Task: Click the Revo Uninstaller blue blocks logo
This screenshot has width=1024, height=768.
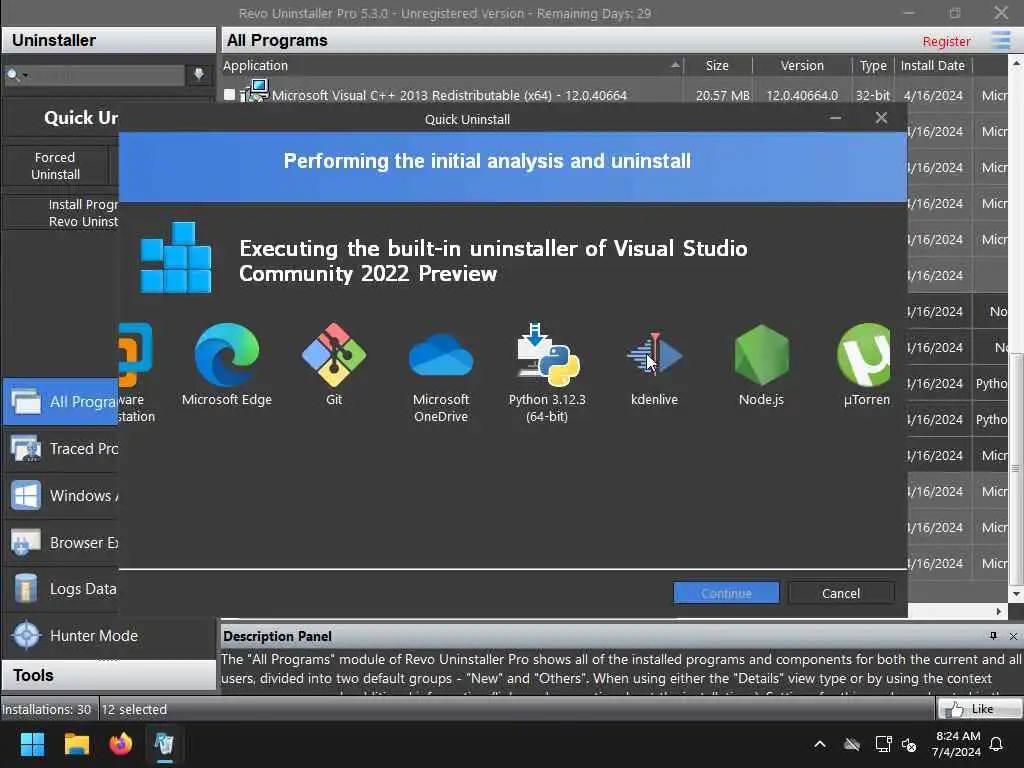Action: 176,258
